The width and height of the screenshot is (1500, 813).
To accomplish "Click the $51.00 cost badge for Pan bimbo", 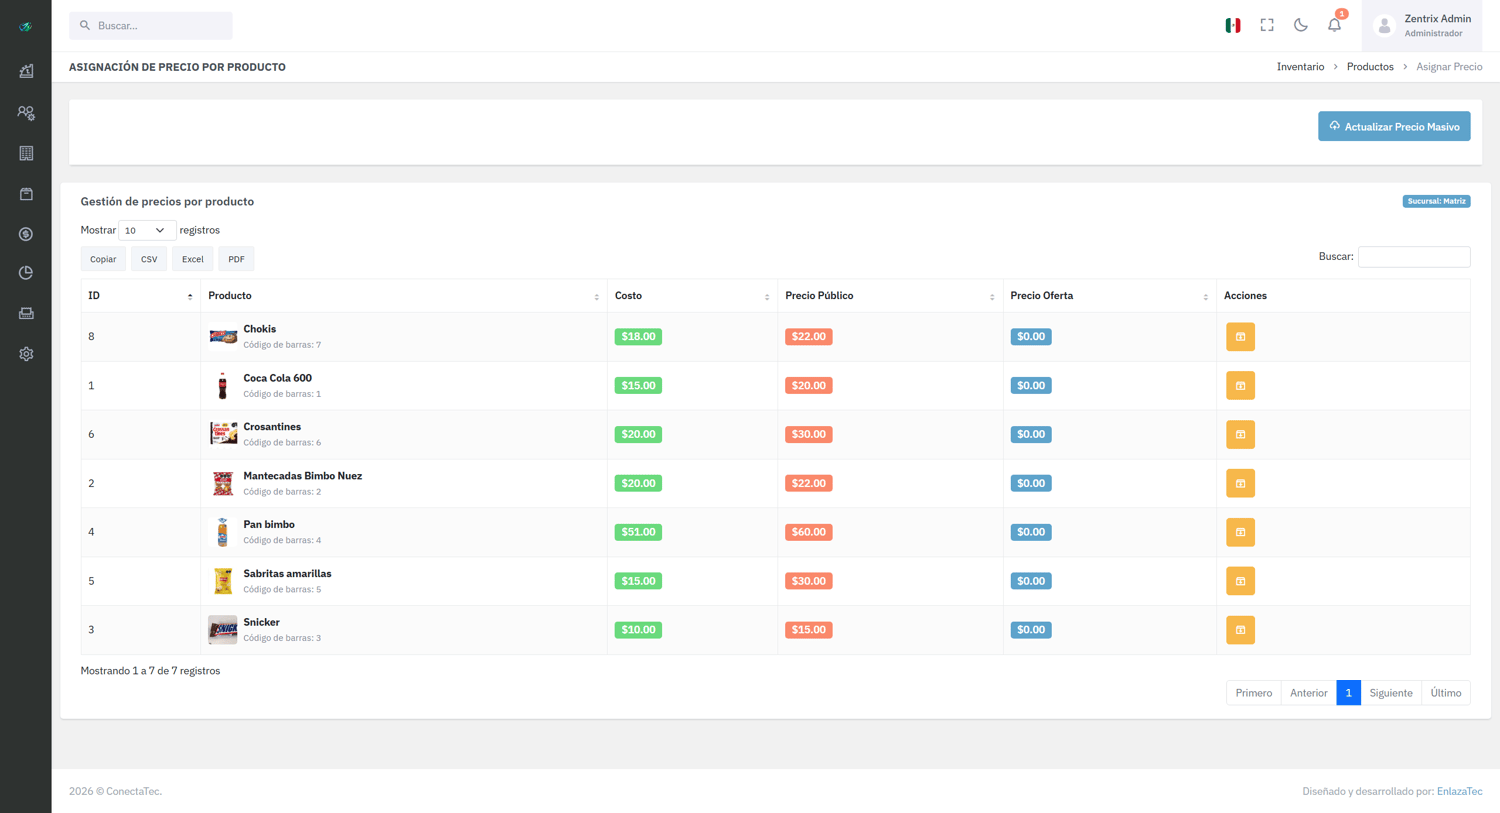I will tap(638, 532).
